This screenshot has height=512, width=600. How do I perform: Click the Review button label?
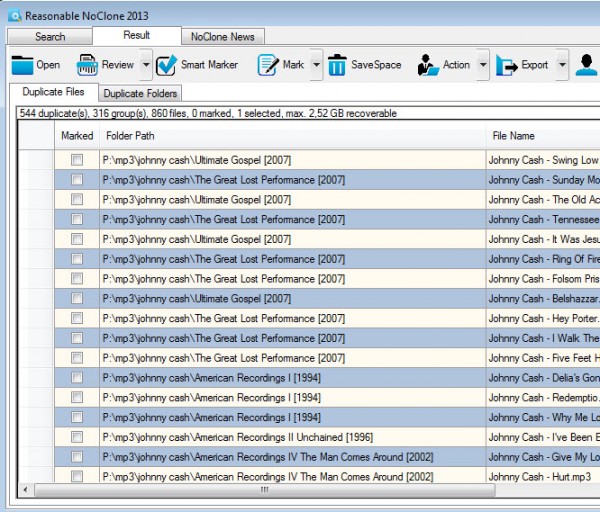[x=118, y=65]
